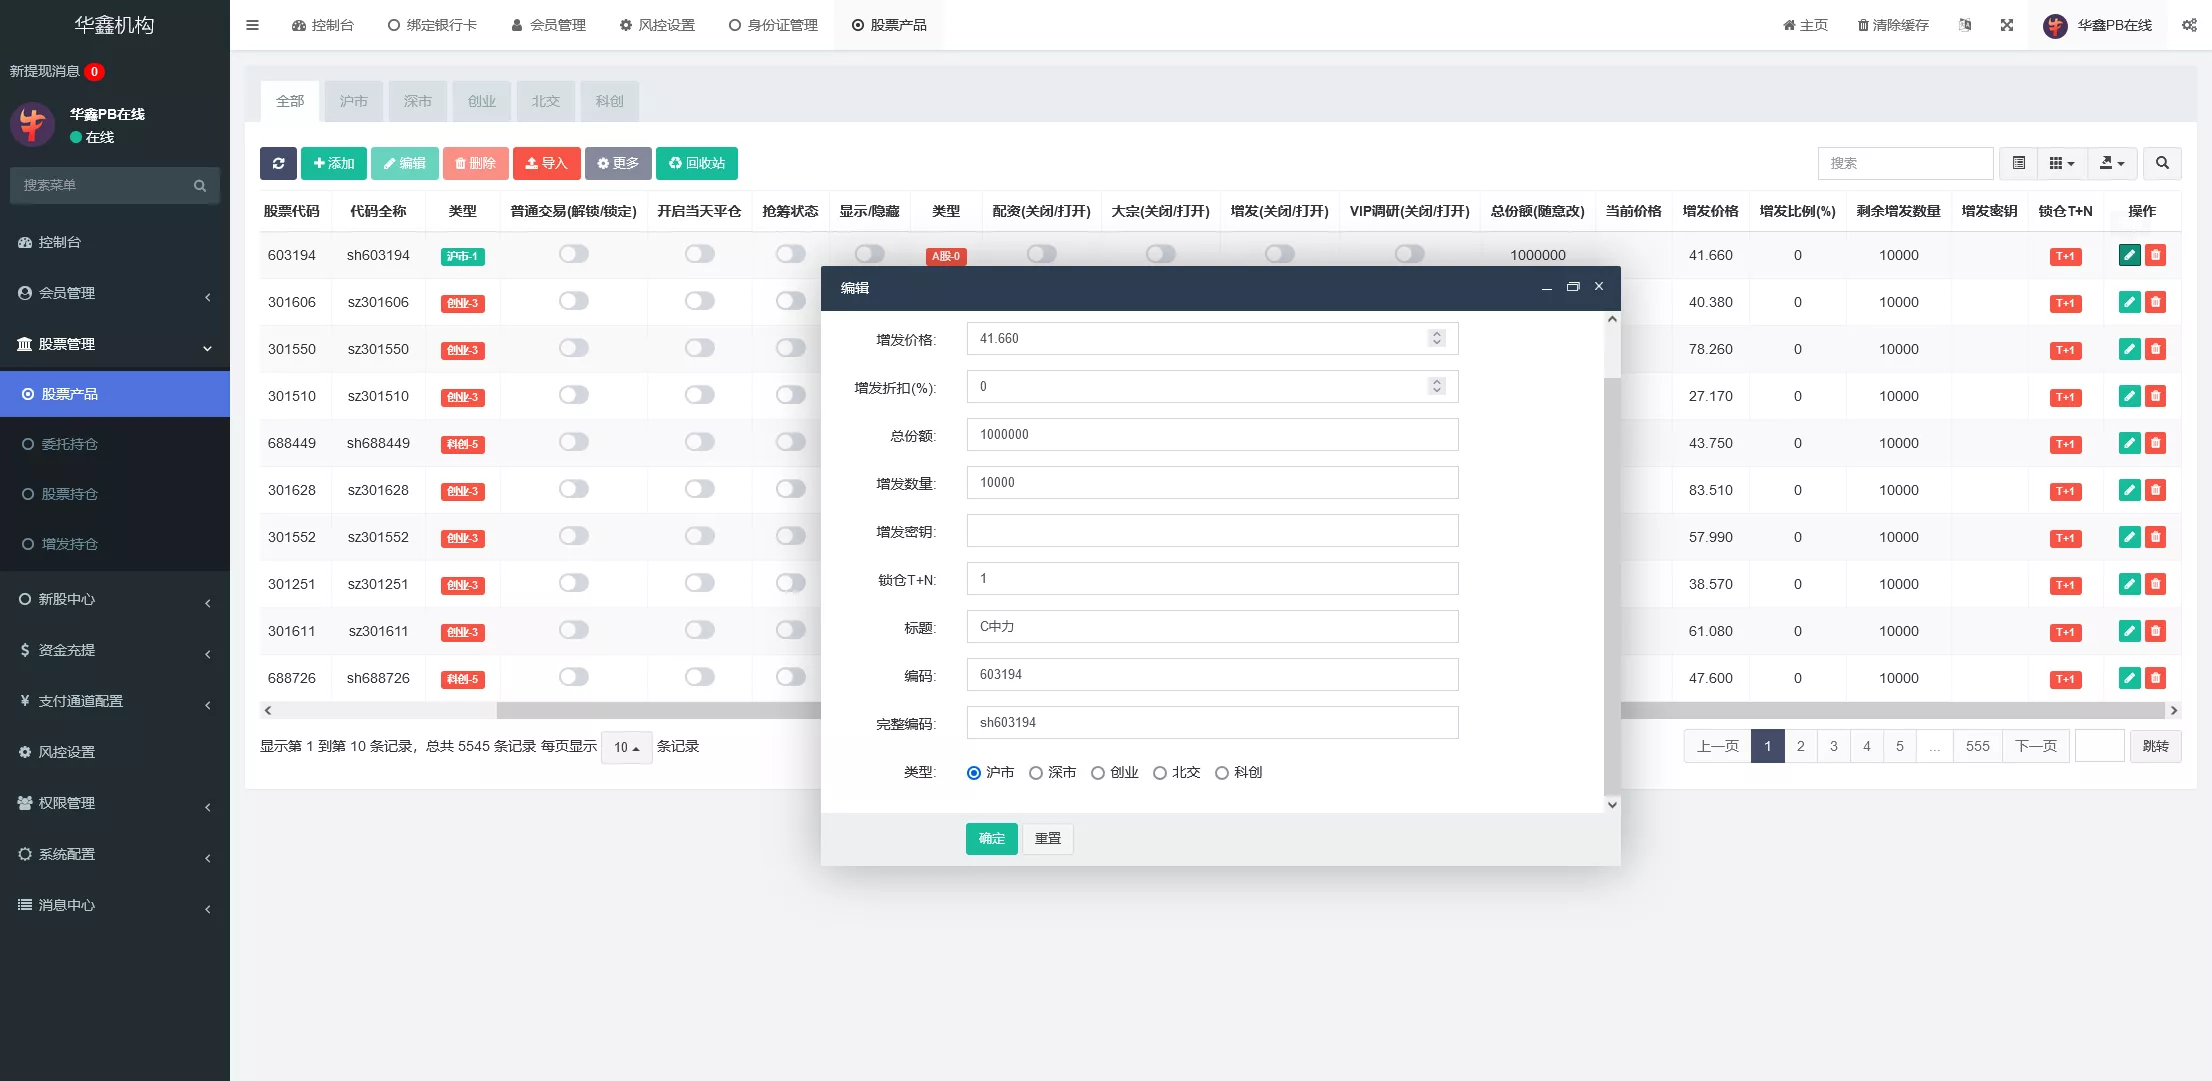Toggle table card view icon
The width and height of the screenshot is (2212, 1081).
(2018, 163)
